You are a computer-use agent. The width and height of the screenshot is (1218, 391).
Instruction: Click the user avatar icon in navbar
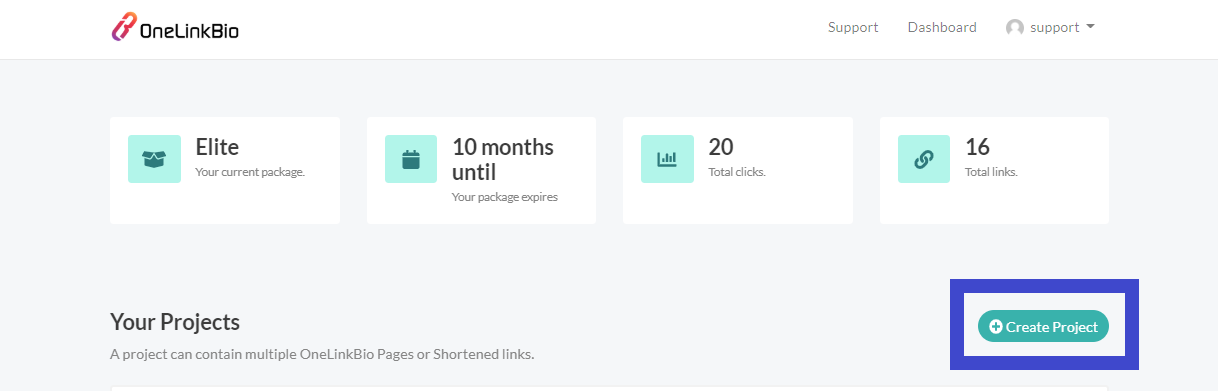(1015, 28)
